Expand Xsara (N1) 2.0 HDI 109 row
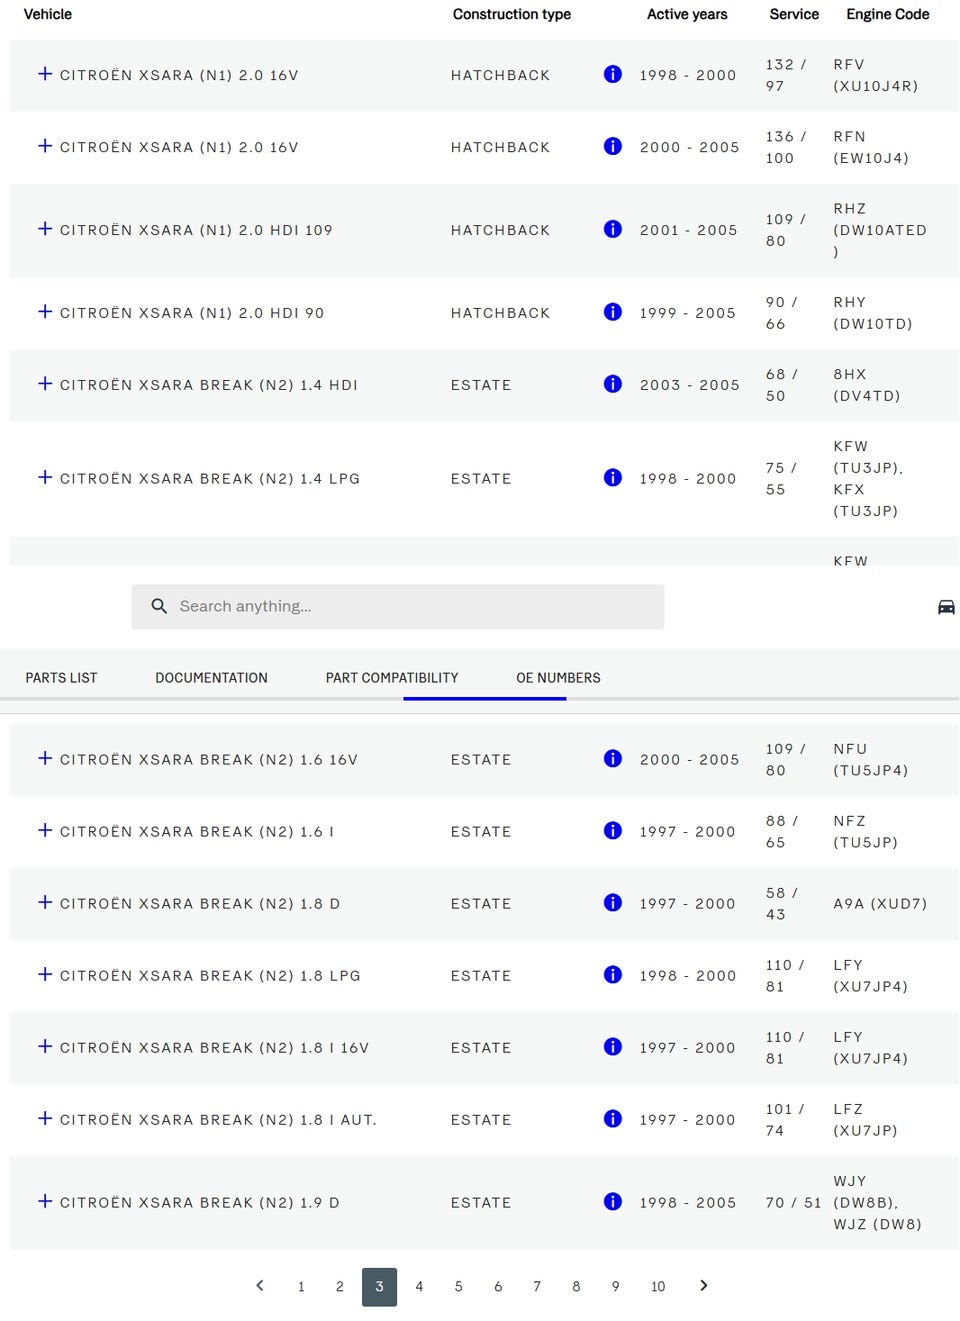 coord(45,229)
